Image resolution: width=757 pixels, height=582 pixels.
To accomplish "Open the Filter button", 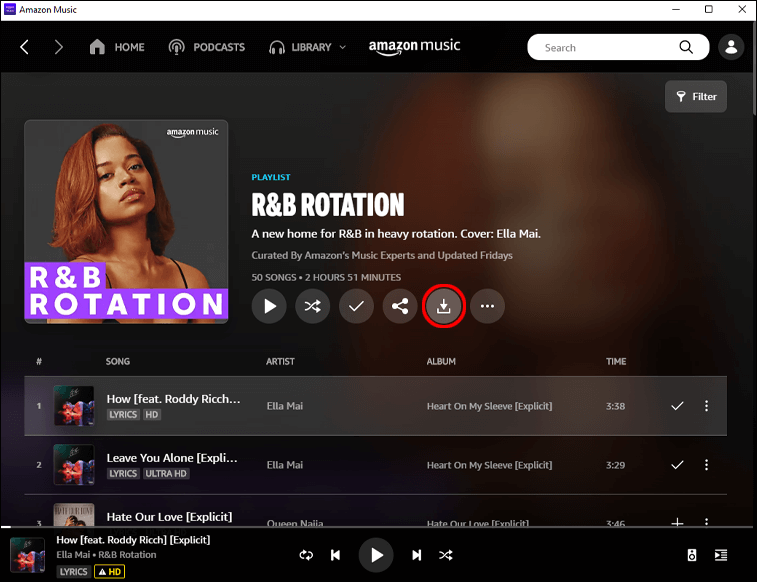I will [x=696, y=97].
